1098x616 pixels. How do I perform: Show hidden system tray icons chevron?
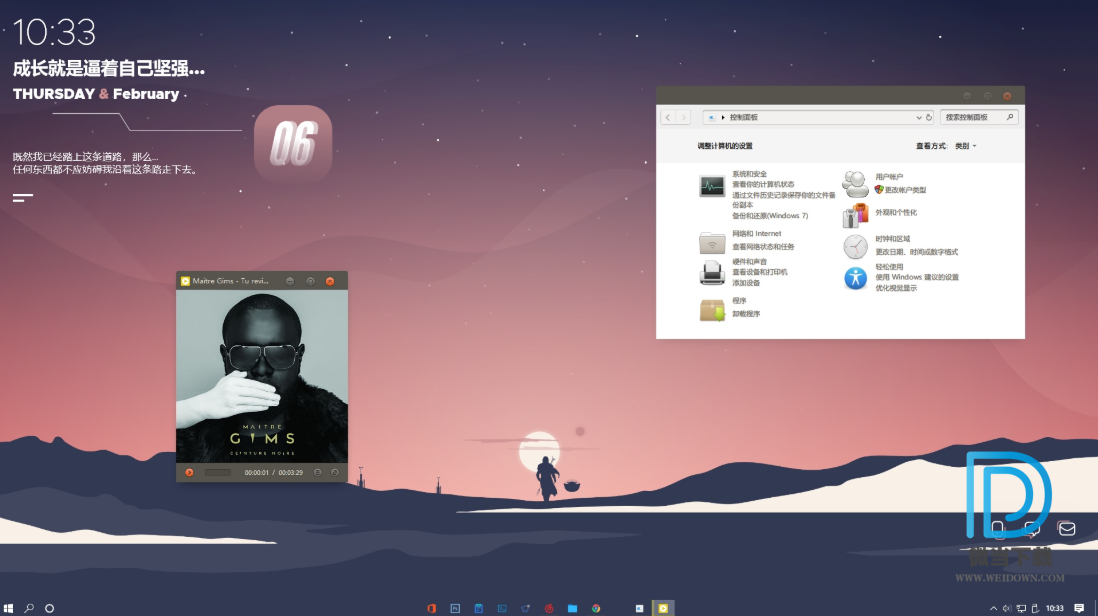pos(993,608)
